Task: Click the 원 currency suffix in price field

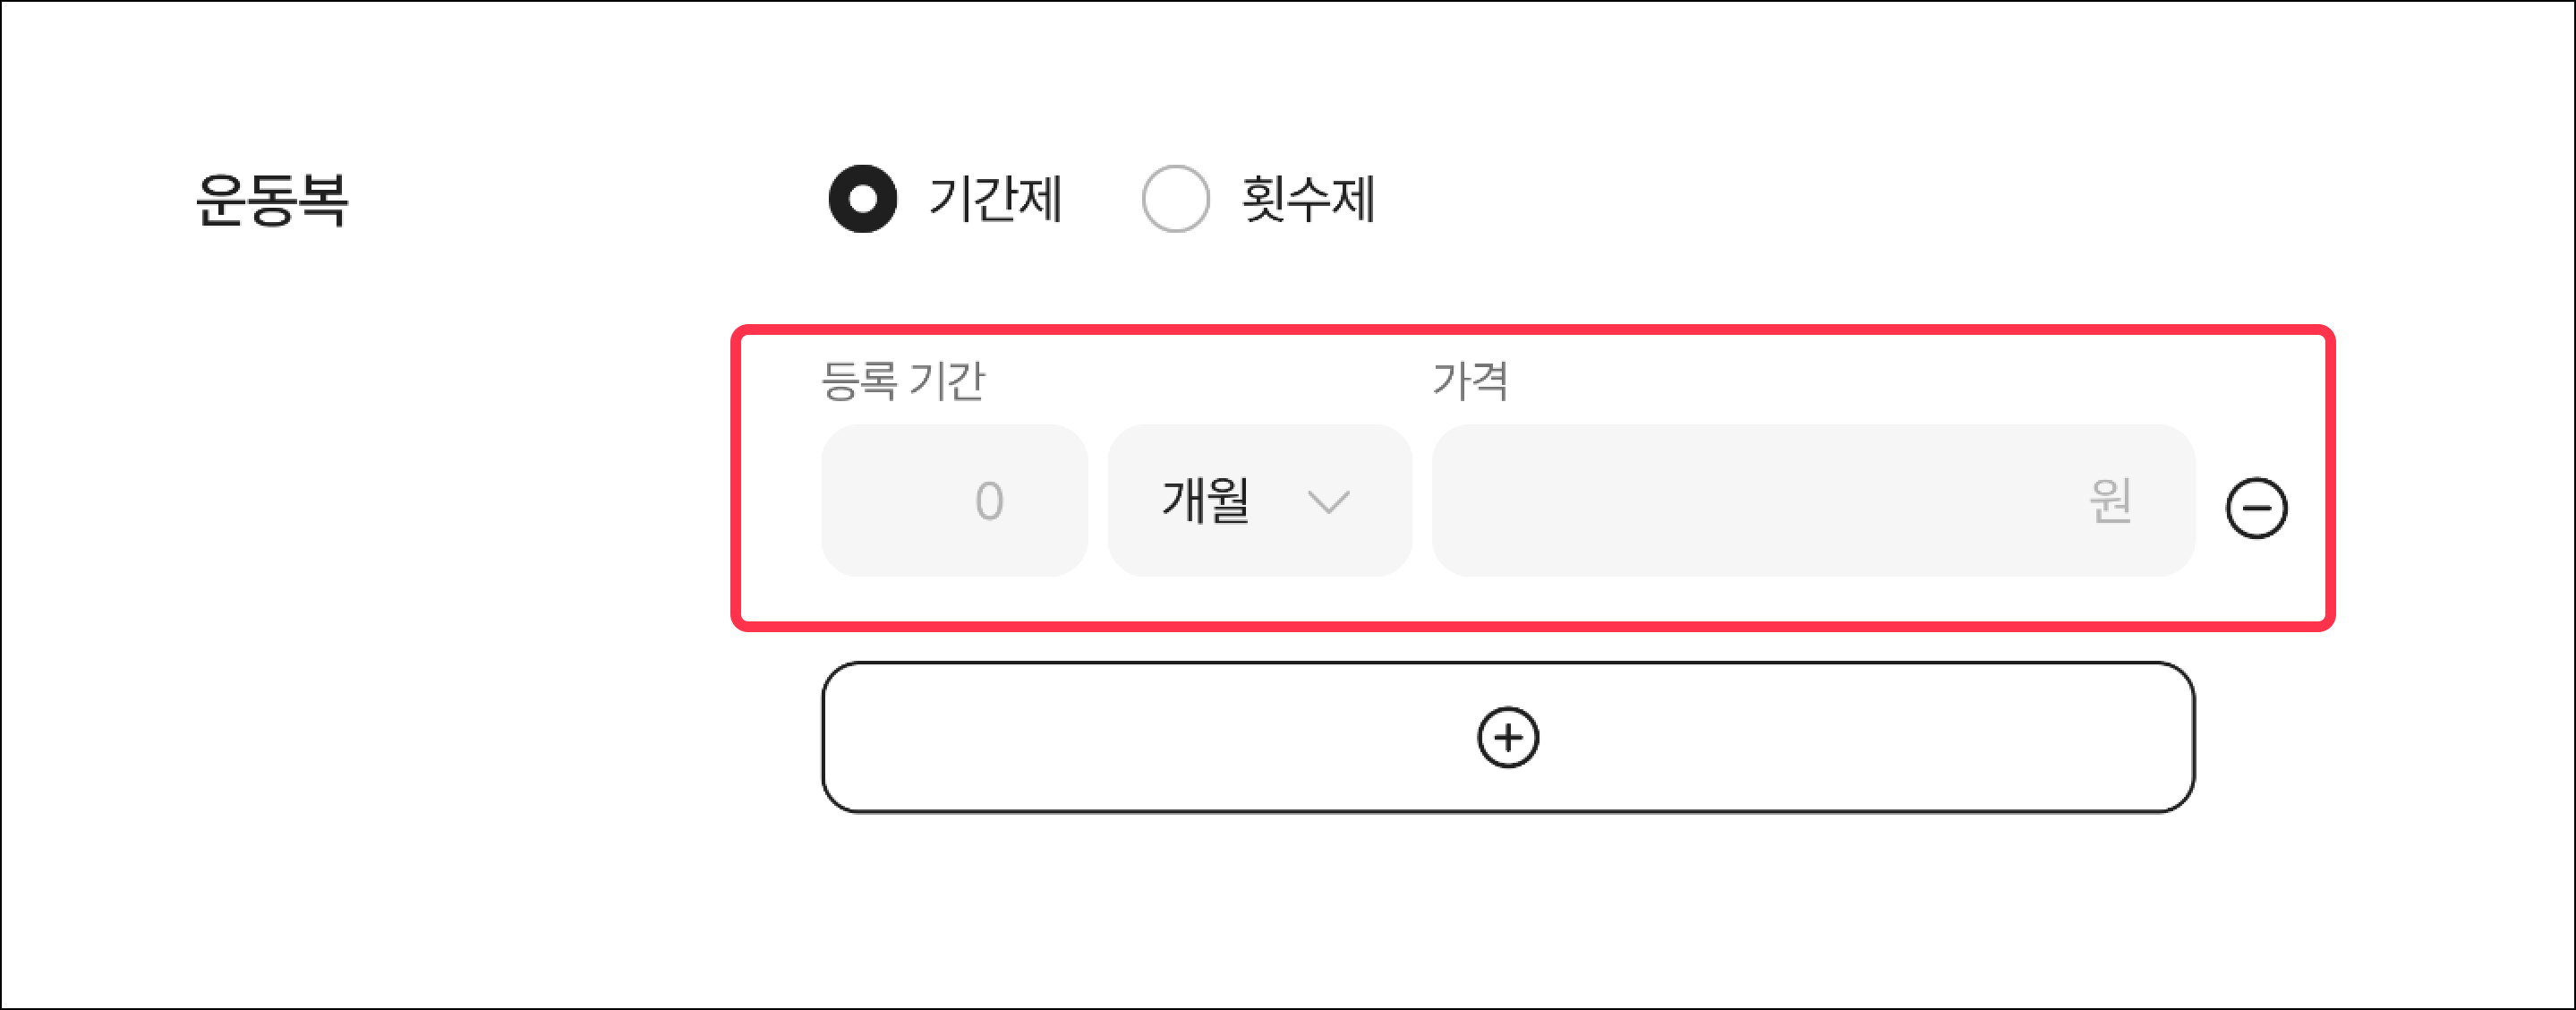Action: click(2110, 501)
